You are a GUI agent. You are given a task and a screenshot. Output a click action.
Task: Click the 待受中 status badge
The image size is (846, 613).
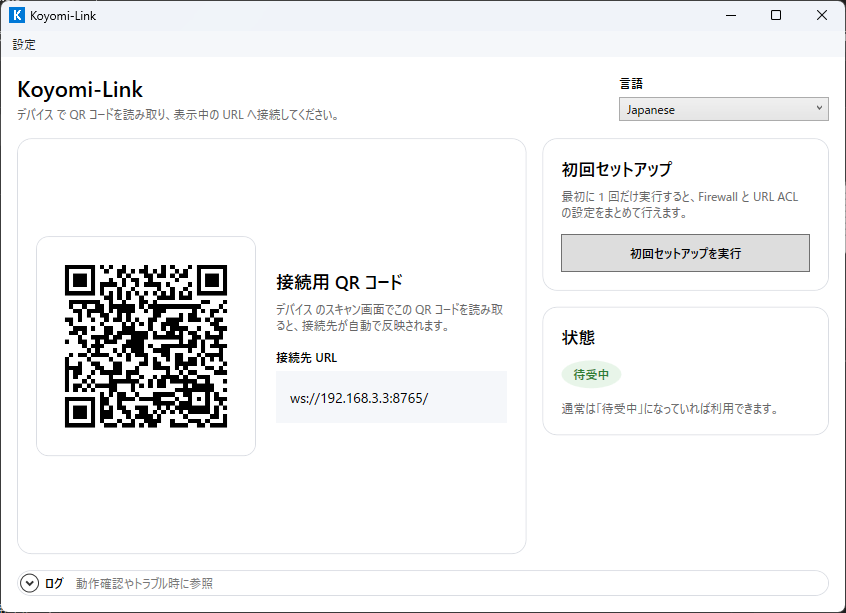[x=591, y=375]
